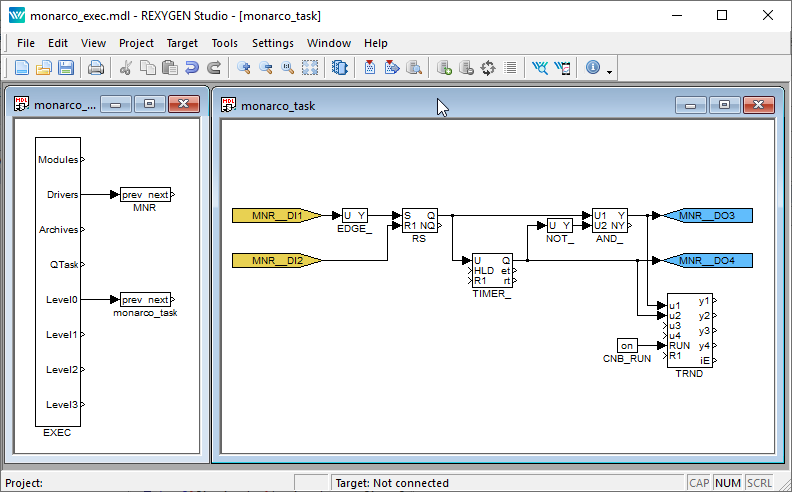Screen dimensions: 792x492
Task: Select the EXEC block in monarco_exec window
Action: click(58, 282)
